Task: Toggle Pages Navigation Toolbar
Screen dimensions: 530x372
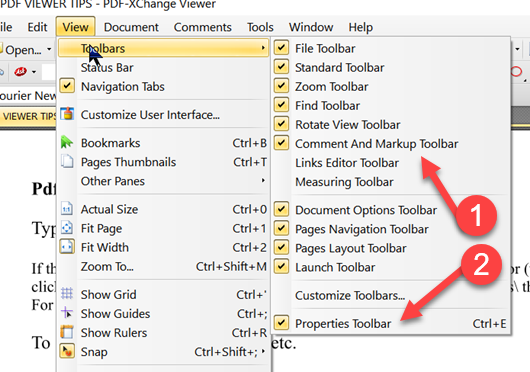Action: click(281, 228)
